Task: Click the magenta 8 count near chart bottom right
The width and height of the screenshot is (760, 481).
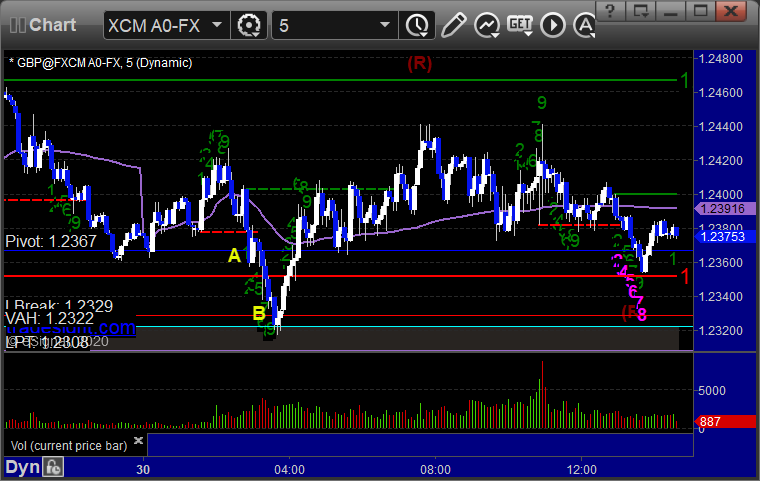Action: point(642,315)
